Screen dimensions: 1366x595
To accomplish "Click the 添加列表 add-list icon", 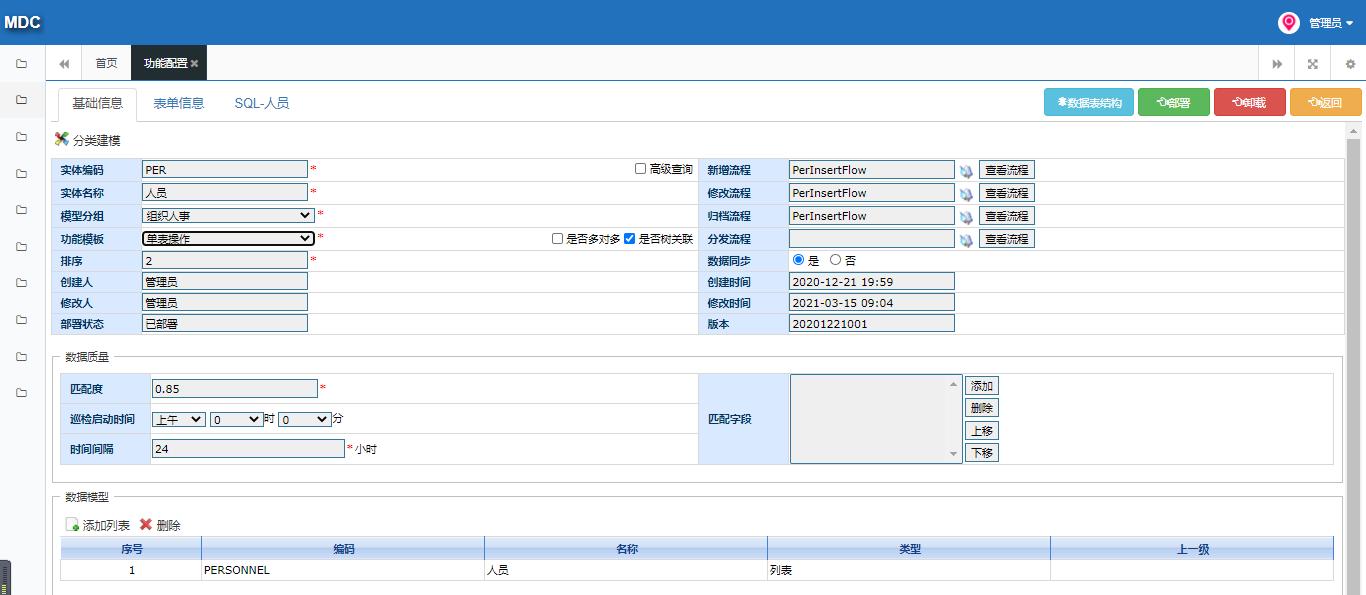I will pyautogui.click(x=72, y=525).
